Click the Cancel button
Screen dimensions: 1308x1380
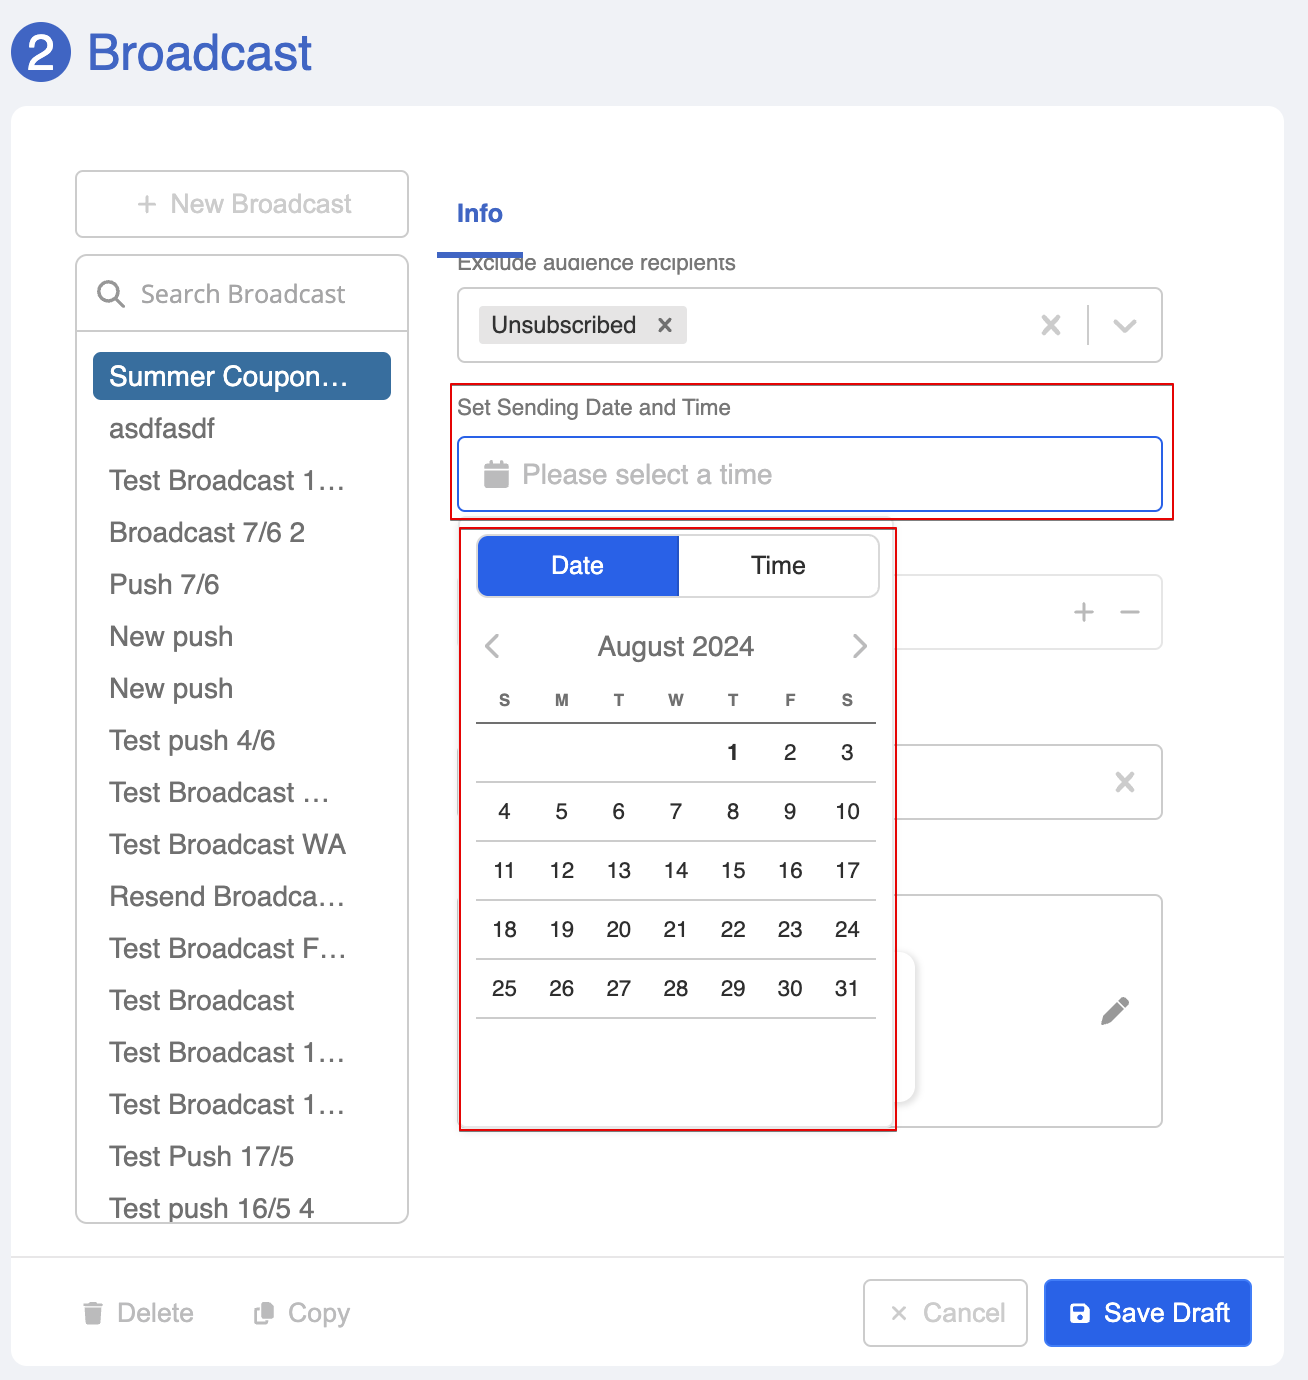point(945,1313)
